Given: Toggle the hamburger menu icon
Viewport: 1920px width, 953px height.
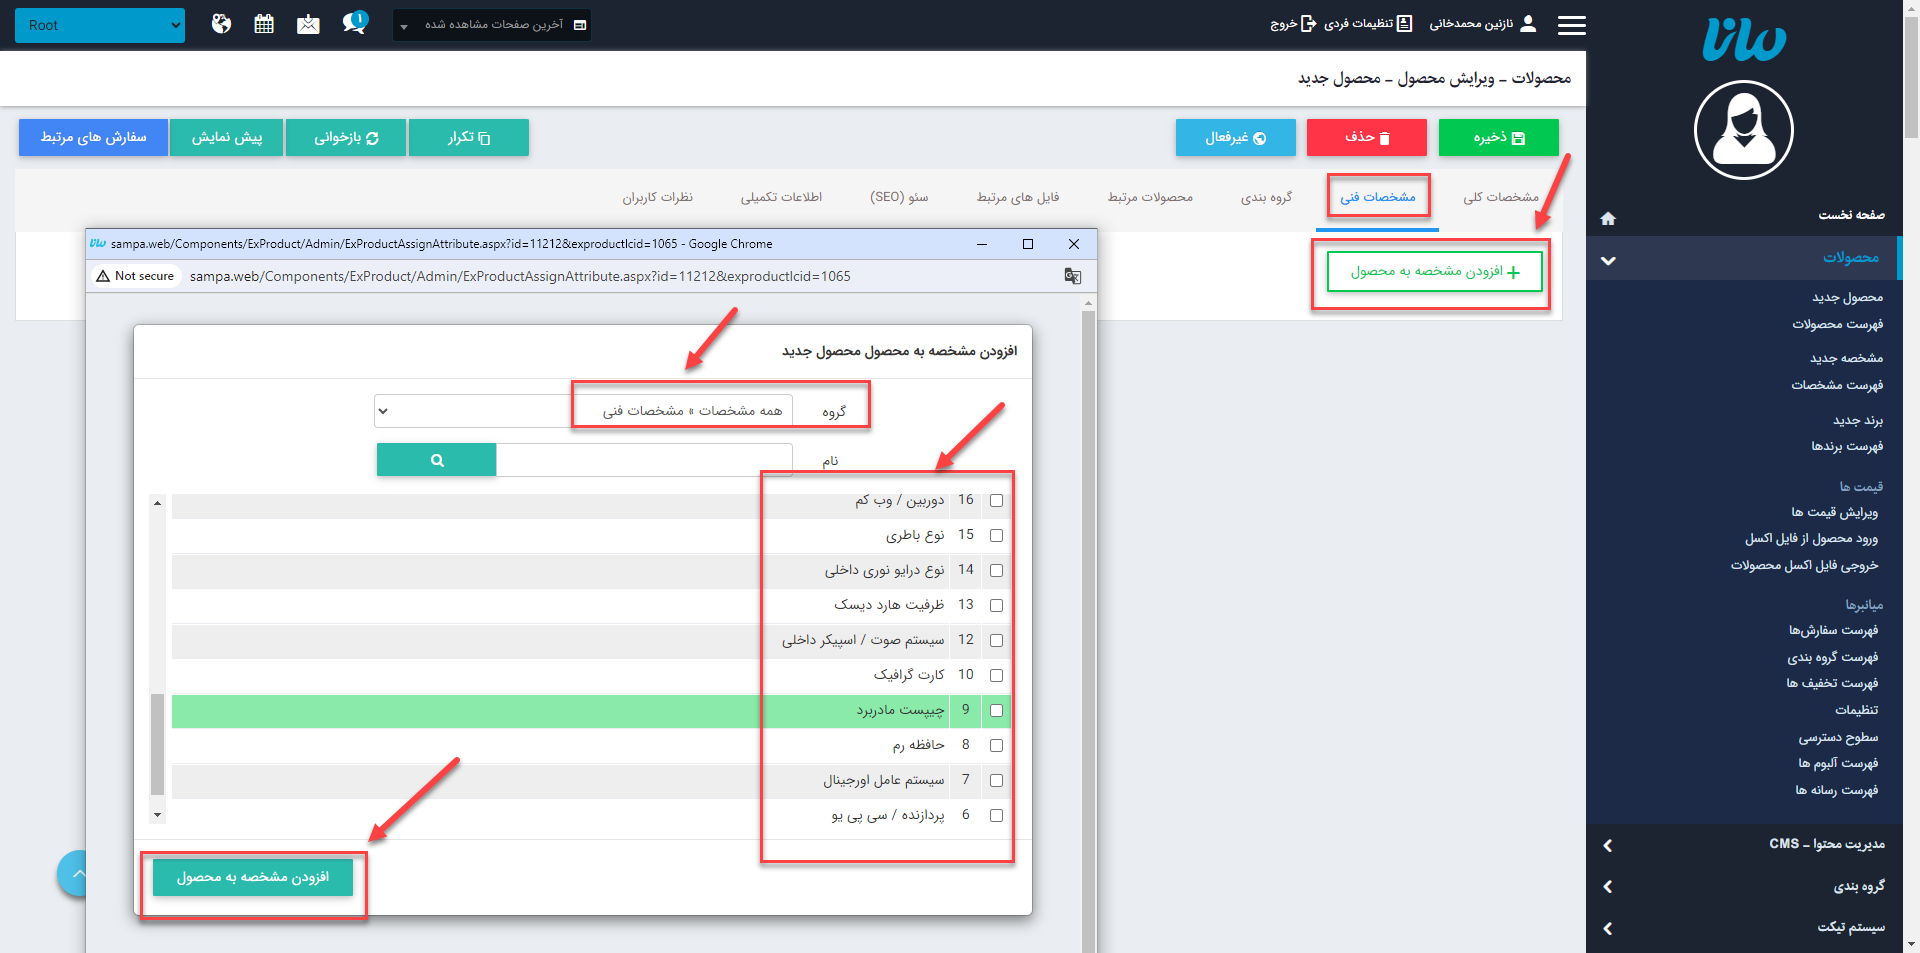Looking at the screenshot, I should (x=1571, y=25).
